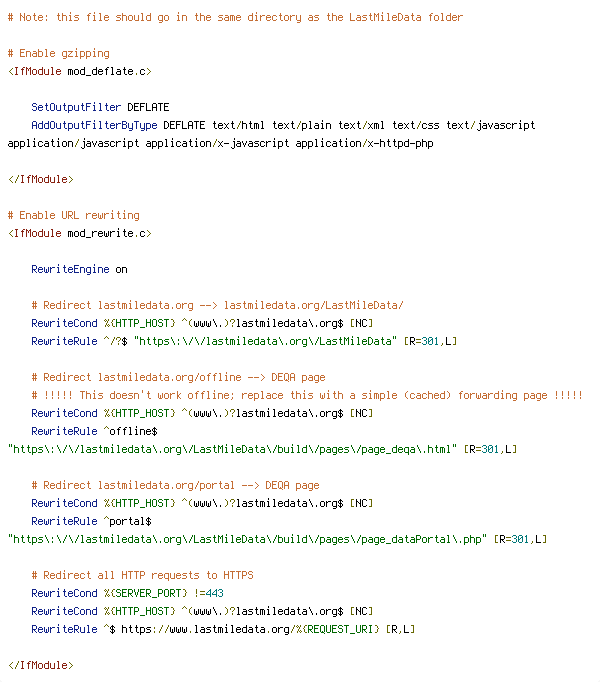Click the RewriteCond line above 'RewriteRule ^offline$'
The height and width of the screenshot is (682, 600).
pos(202,413)
